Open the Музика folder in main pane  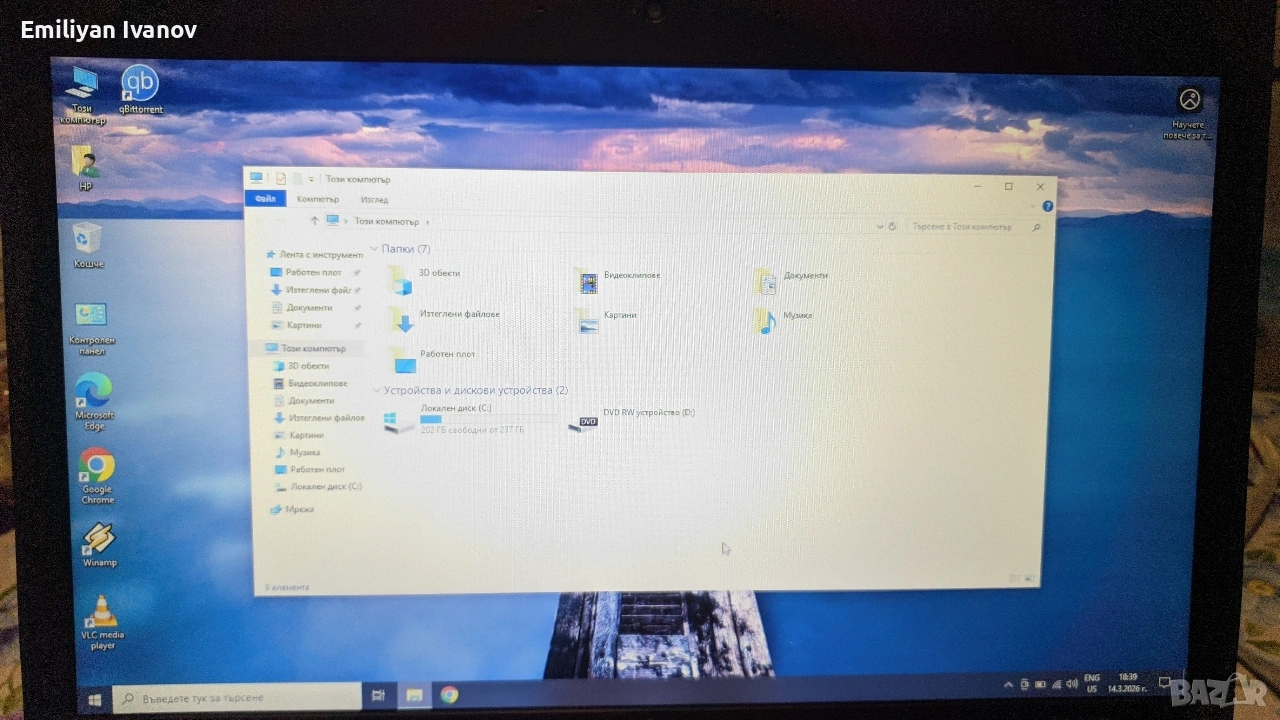click(x=783, y=319)
